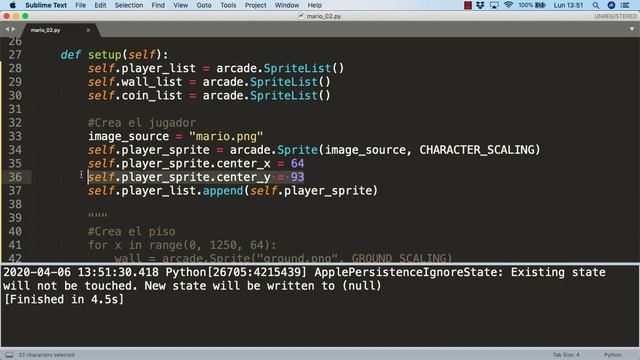
Task: Click on the setup function name
Action: [104, 55]
